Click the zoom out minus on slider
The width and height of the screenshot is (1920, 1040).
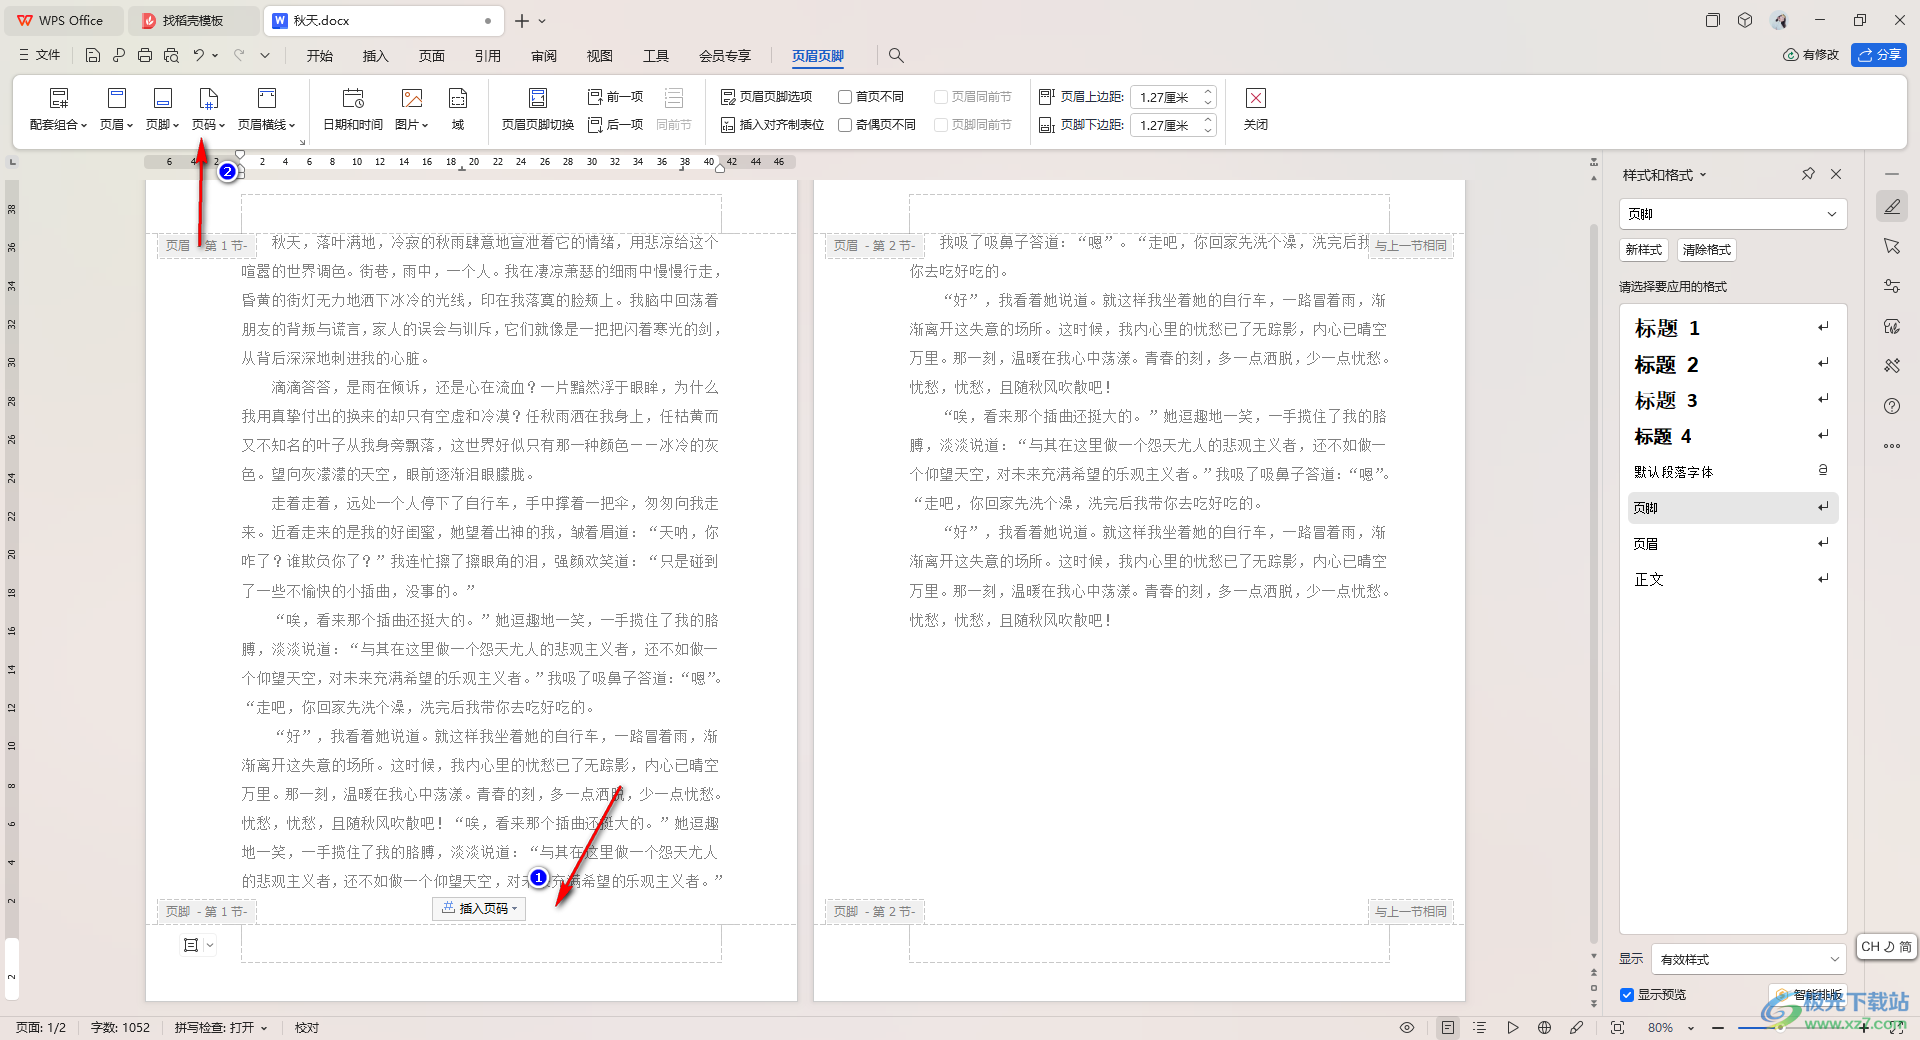[1718, 1028]
